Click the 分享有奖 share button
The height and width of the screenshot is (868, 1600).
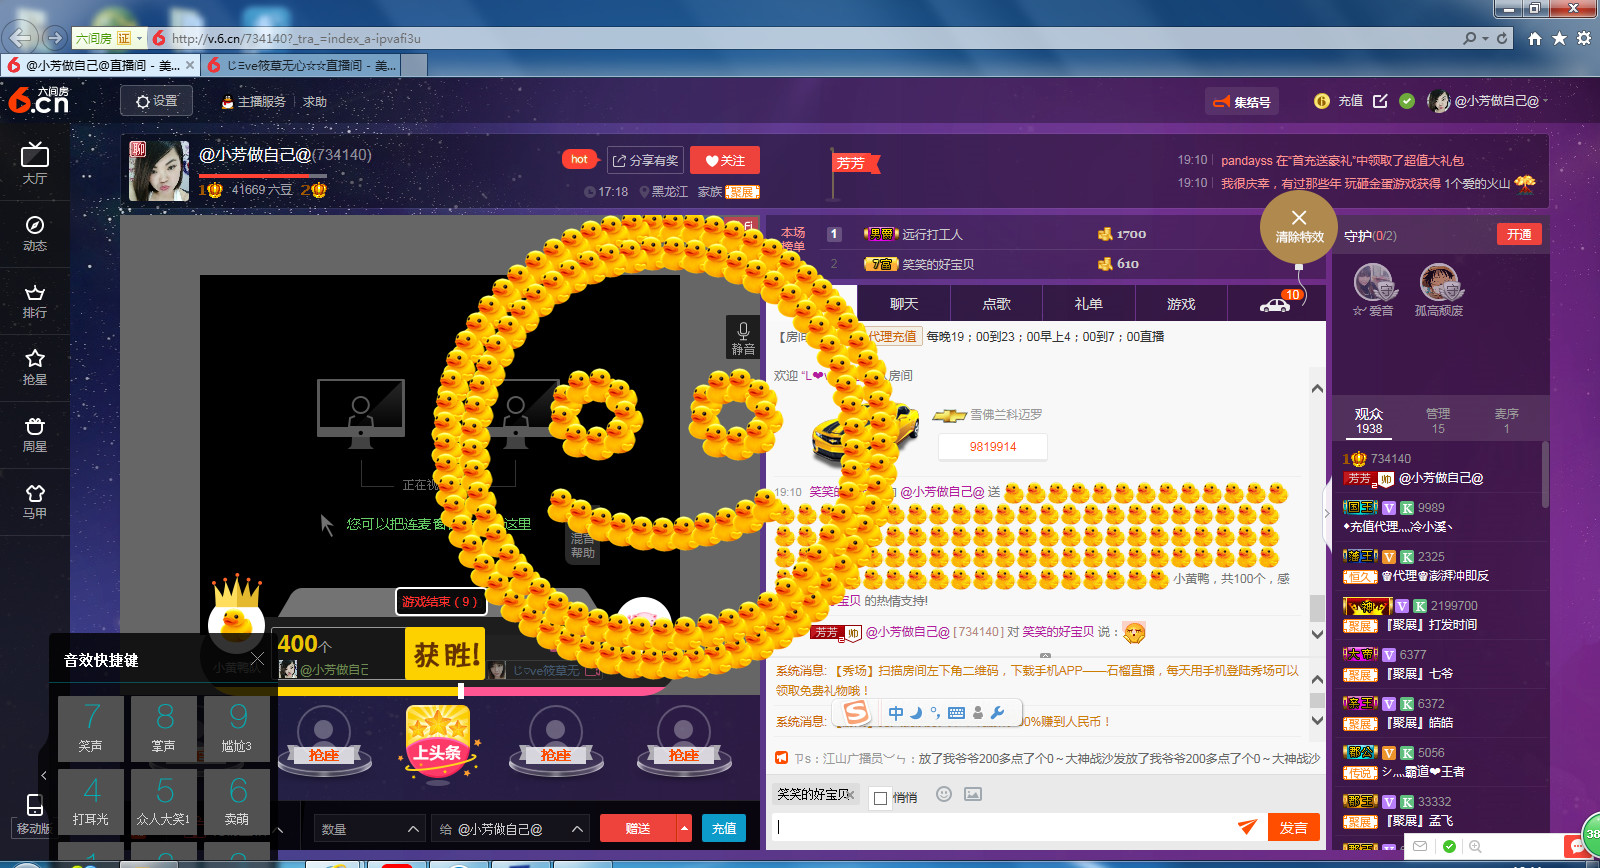click(x=645, y=160)
